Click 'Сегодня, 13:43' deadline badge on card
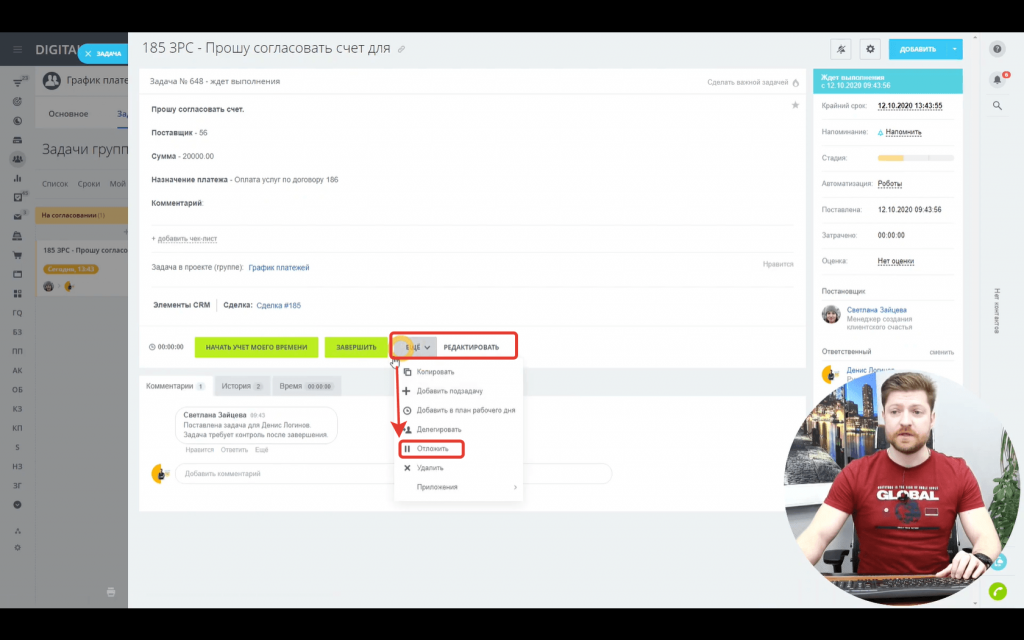Screen dimensions: 1024x640 pos(71,269)
